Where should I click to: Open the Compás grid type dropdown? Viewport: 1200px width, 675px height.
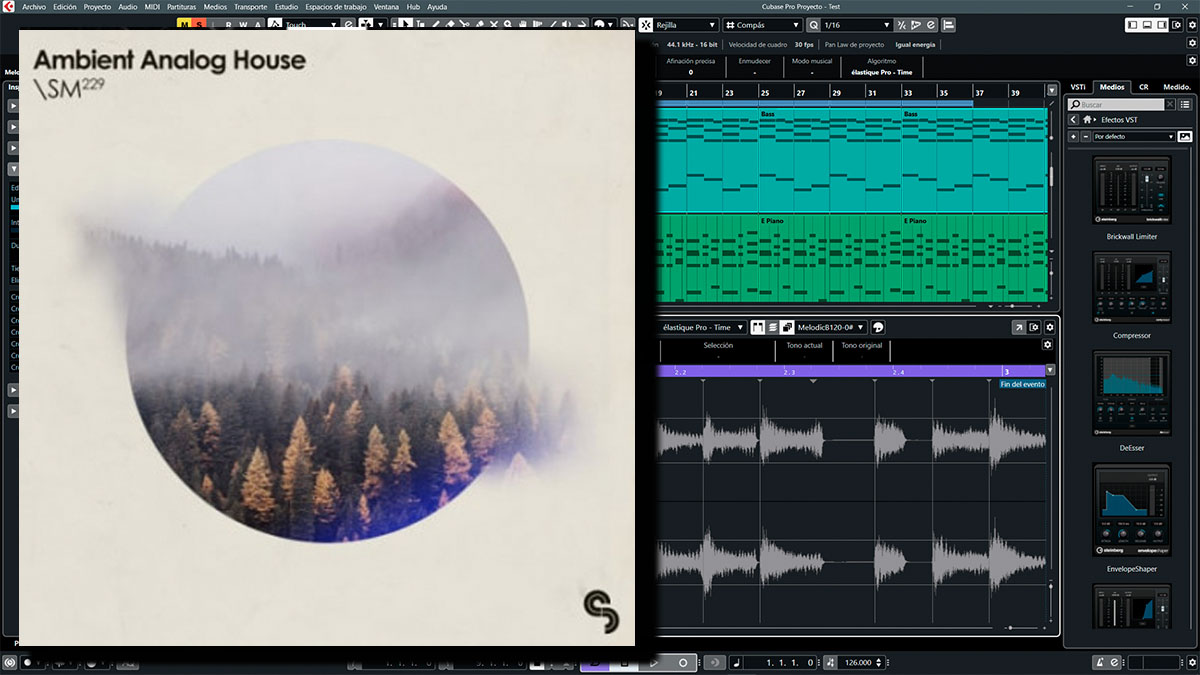pos(761,25)
